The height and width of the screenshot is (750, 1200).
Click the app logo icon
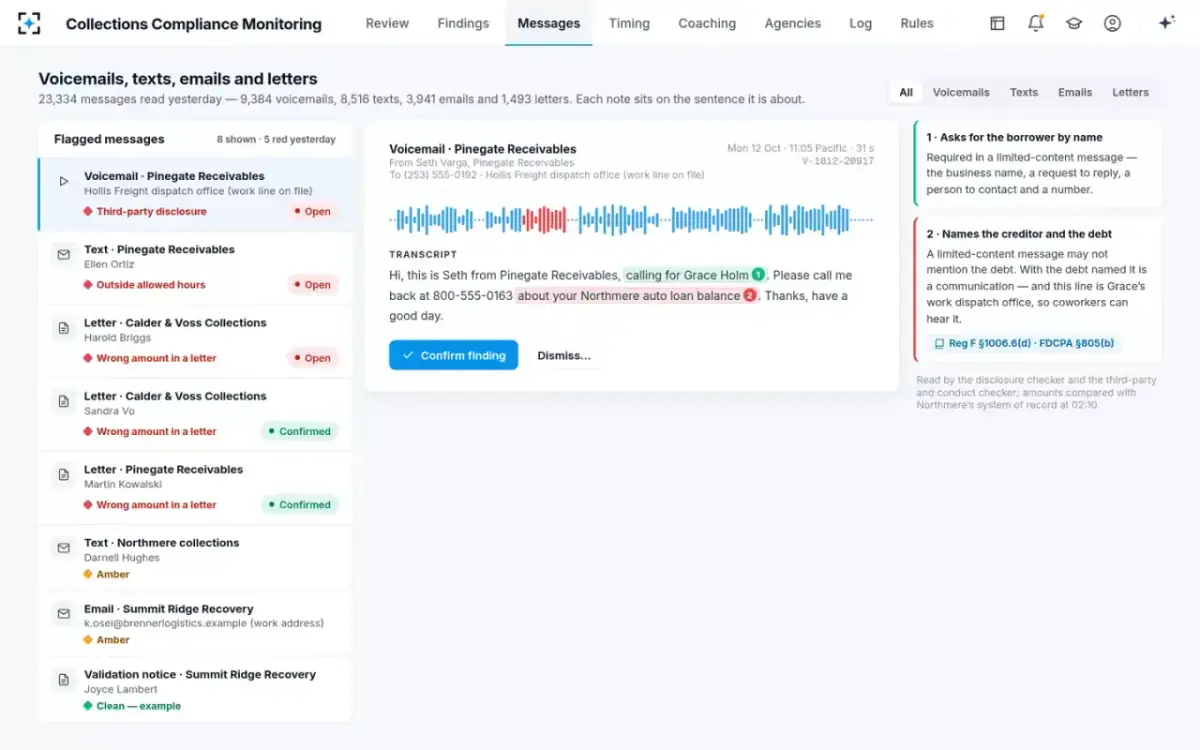pos(29,23)
